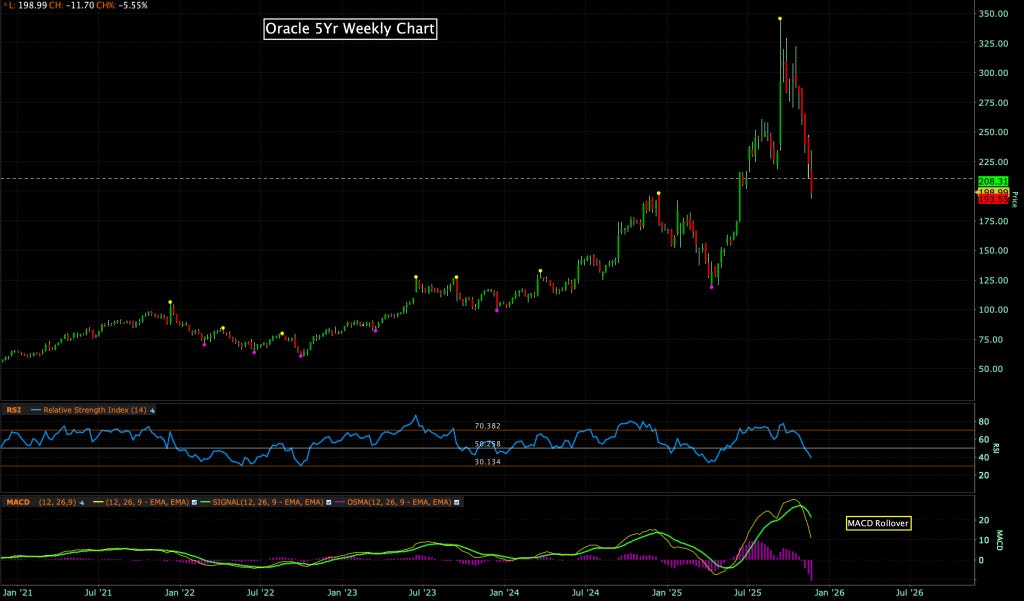Screen dimensions: 1024x601
Task: Click the red × marker before the L: 198.99 readout
Action: click(x=6, y=4)
